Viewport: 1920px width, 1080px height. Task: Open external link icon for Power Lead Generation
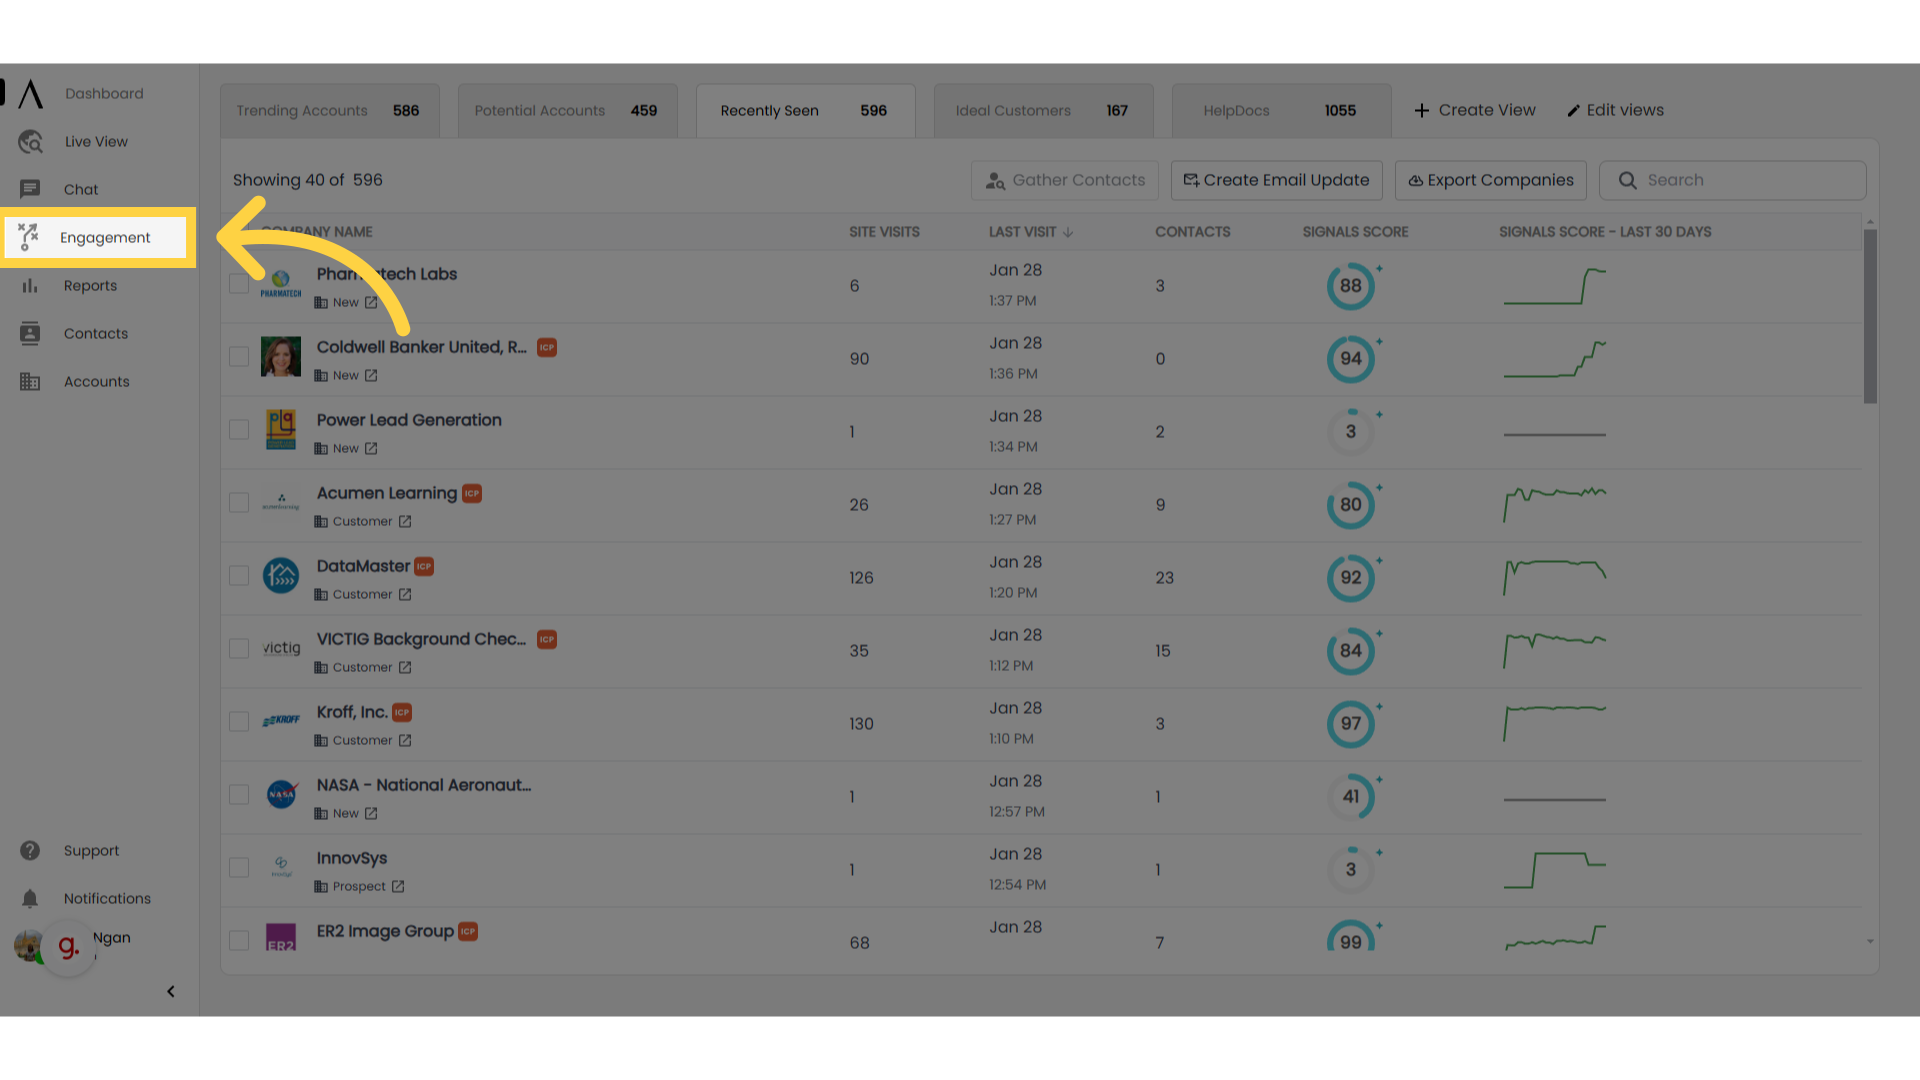click(x=371, y=449)
